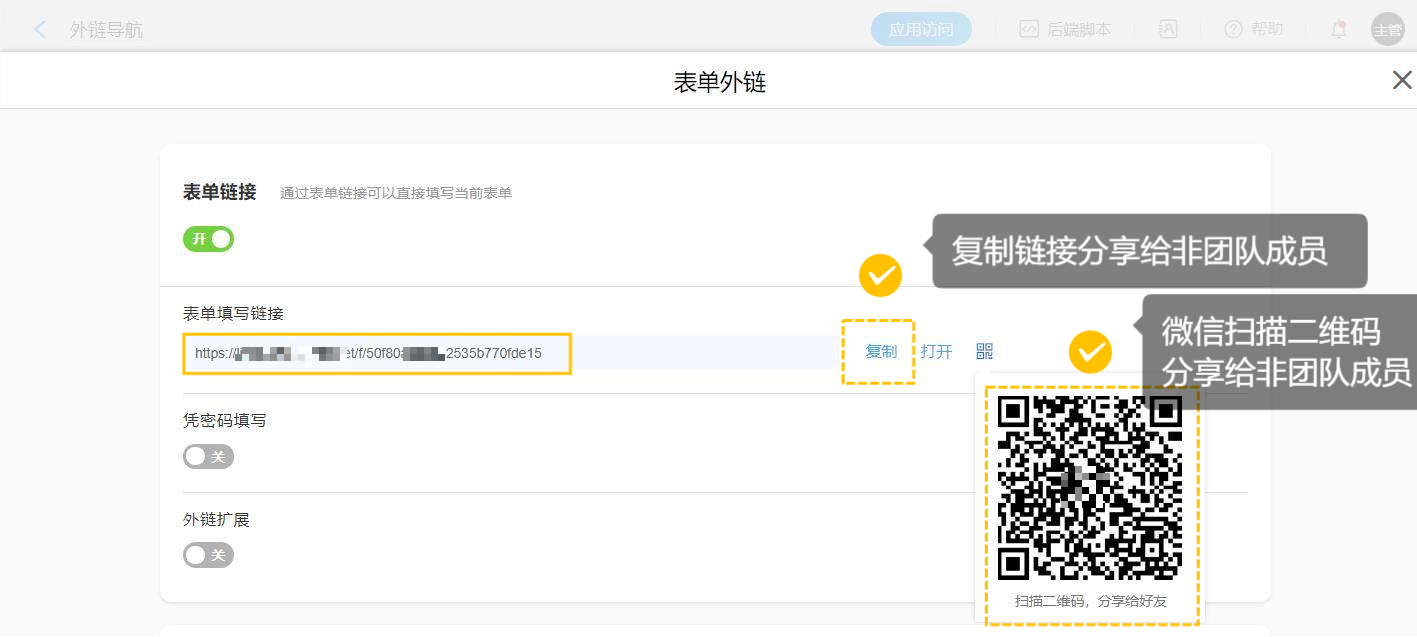Click the QR code image
The width and height of the screenshot is (1417, 637).
(x=1090, y=487)
